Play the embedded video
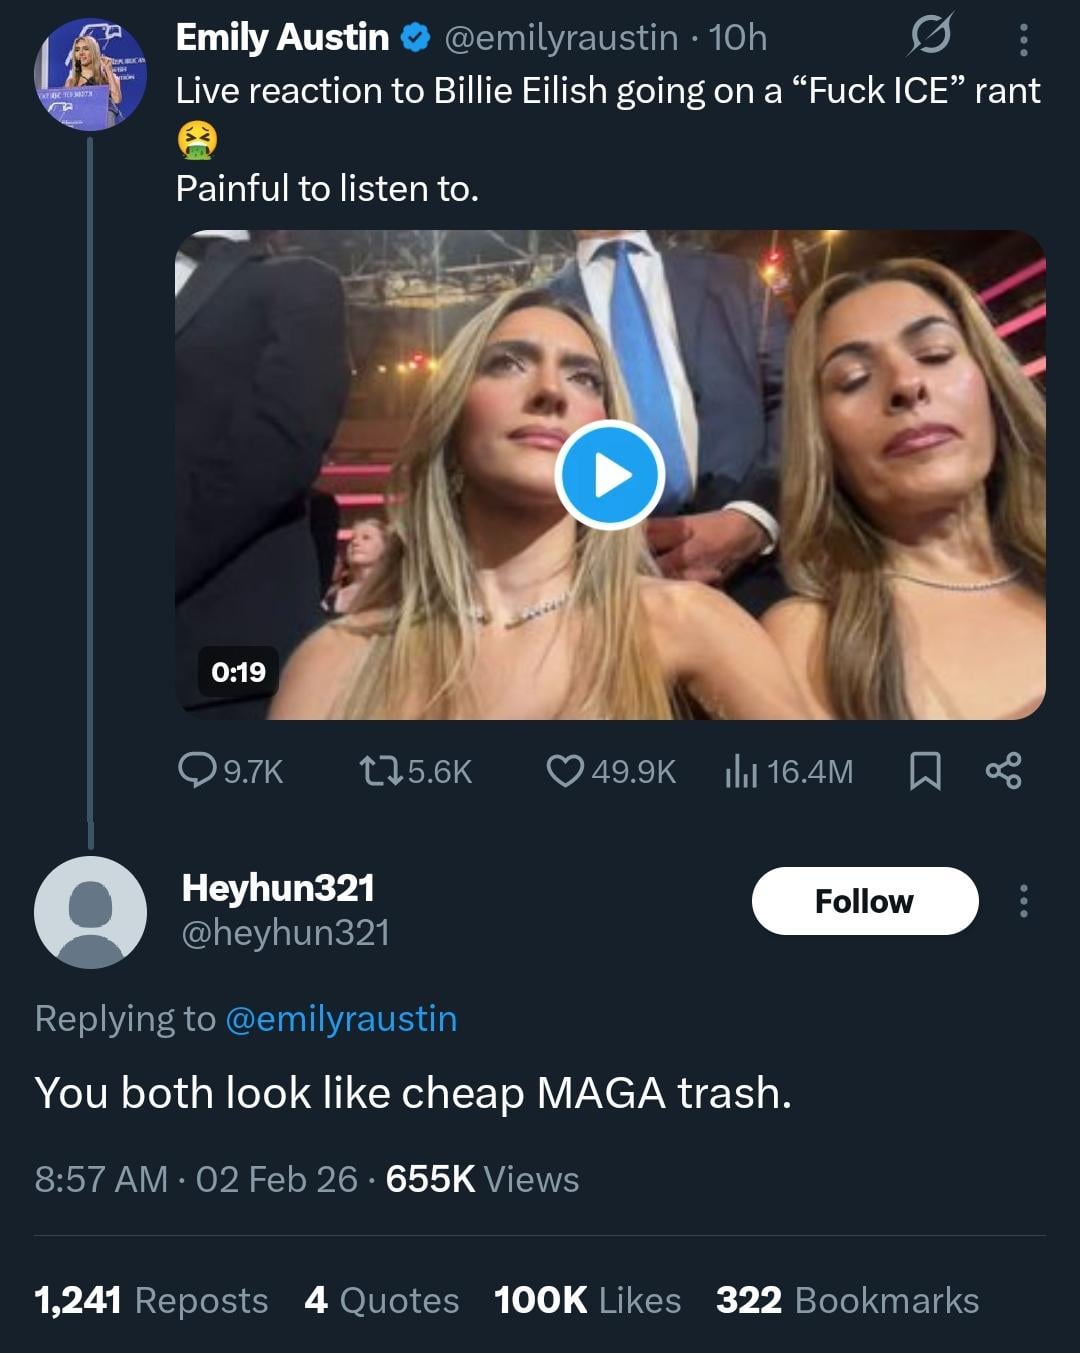This screenshot has width=1080, height=1353. point(609,475)
